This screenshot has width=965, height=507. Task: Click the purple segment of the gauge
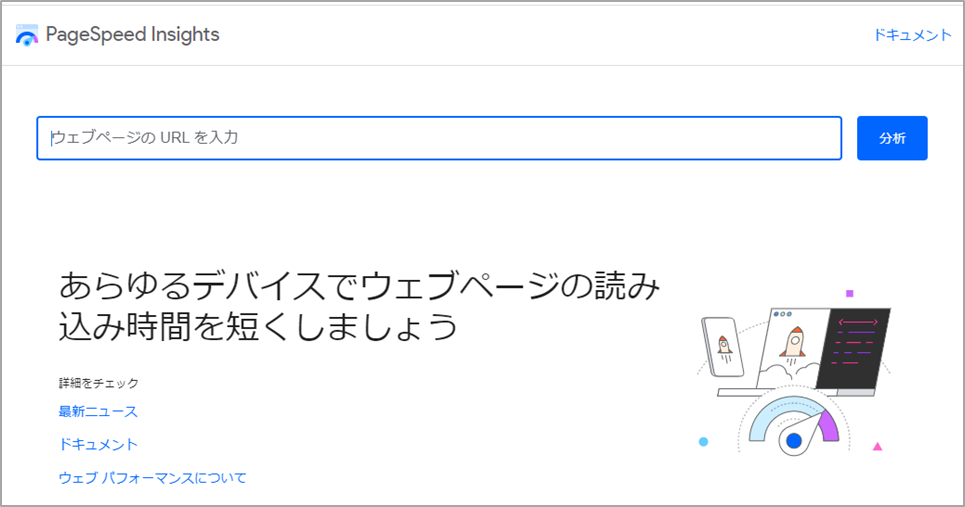pyautogui.click(x=830, y=426)
